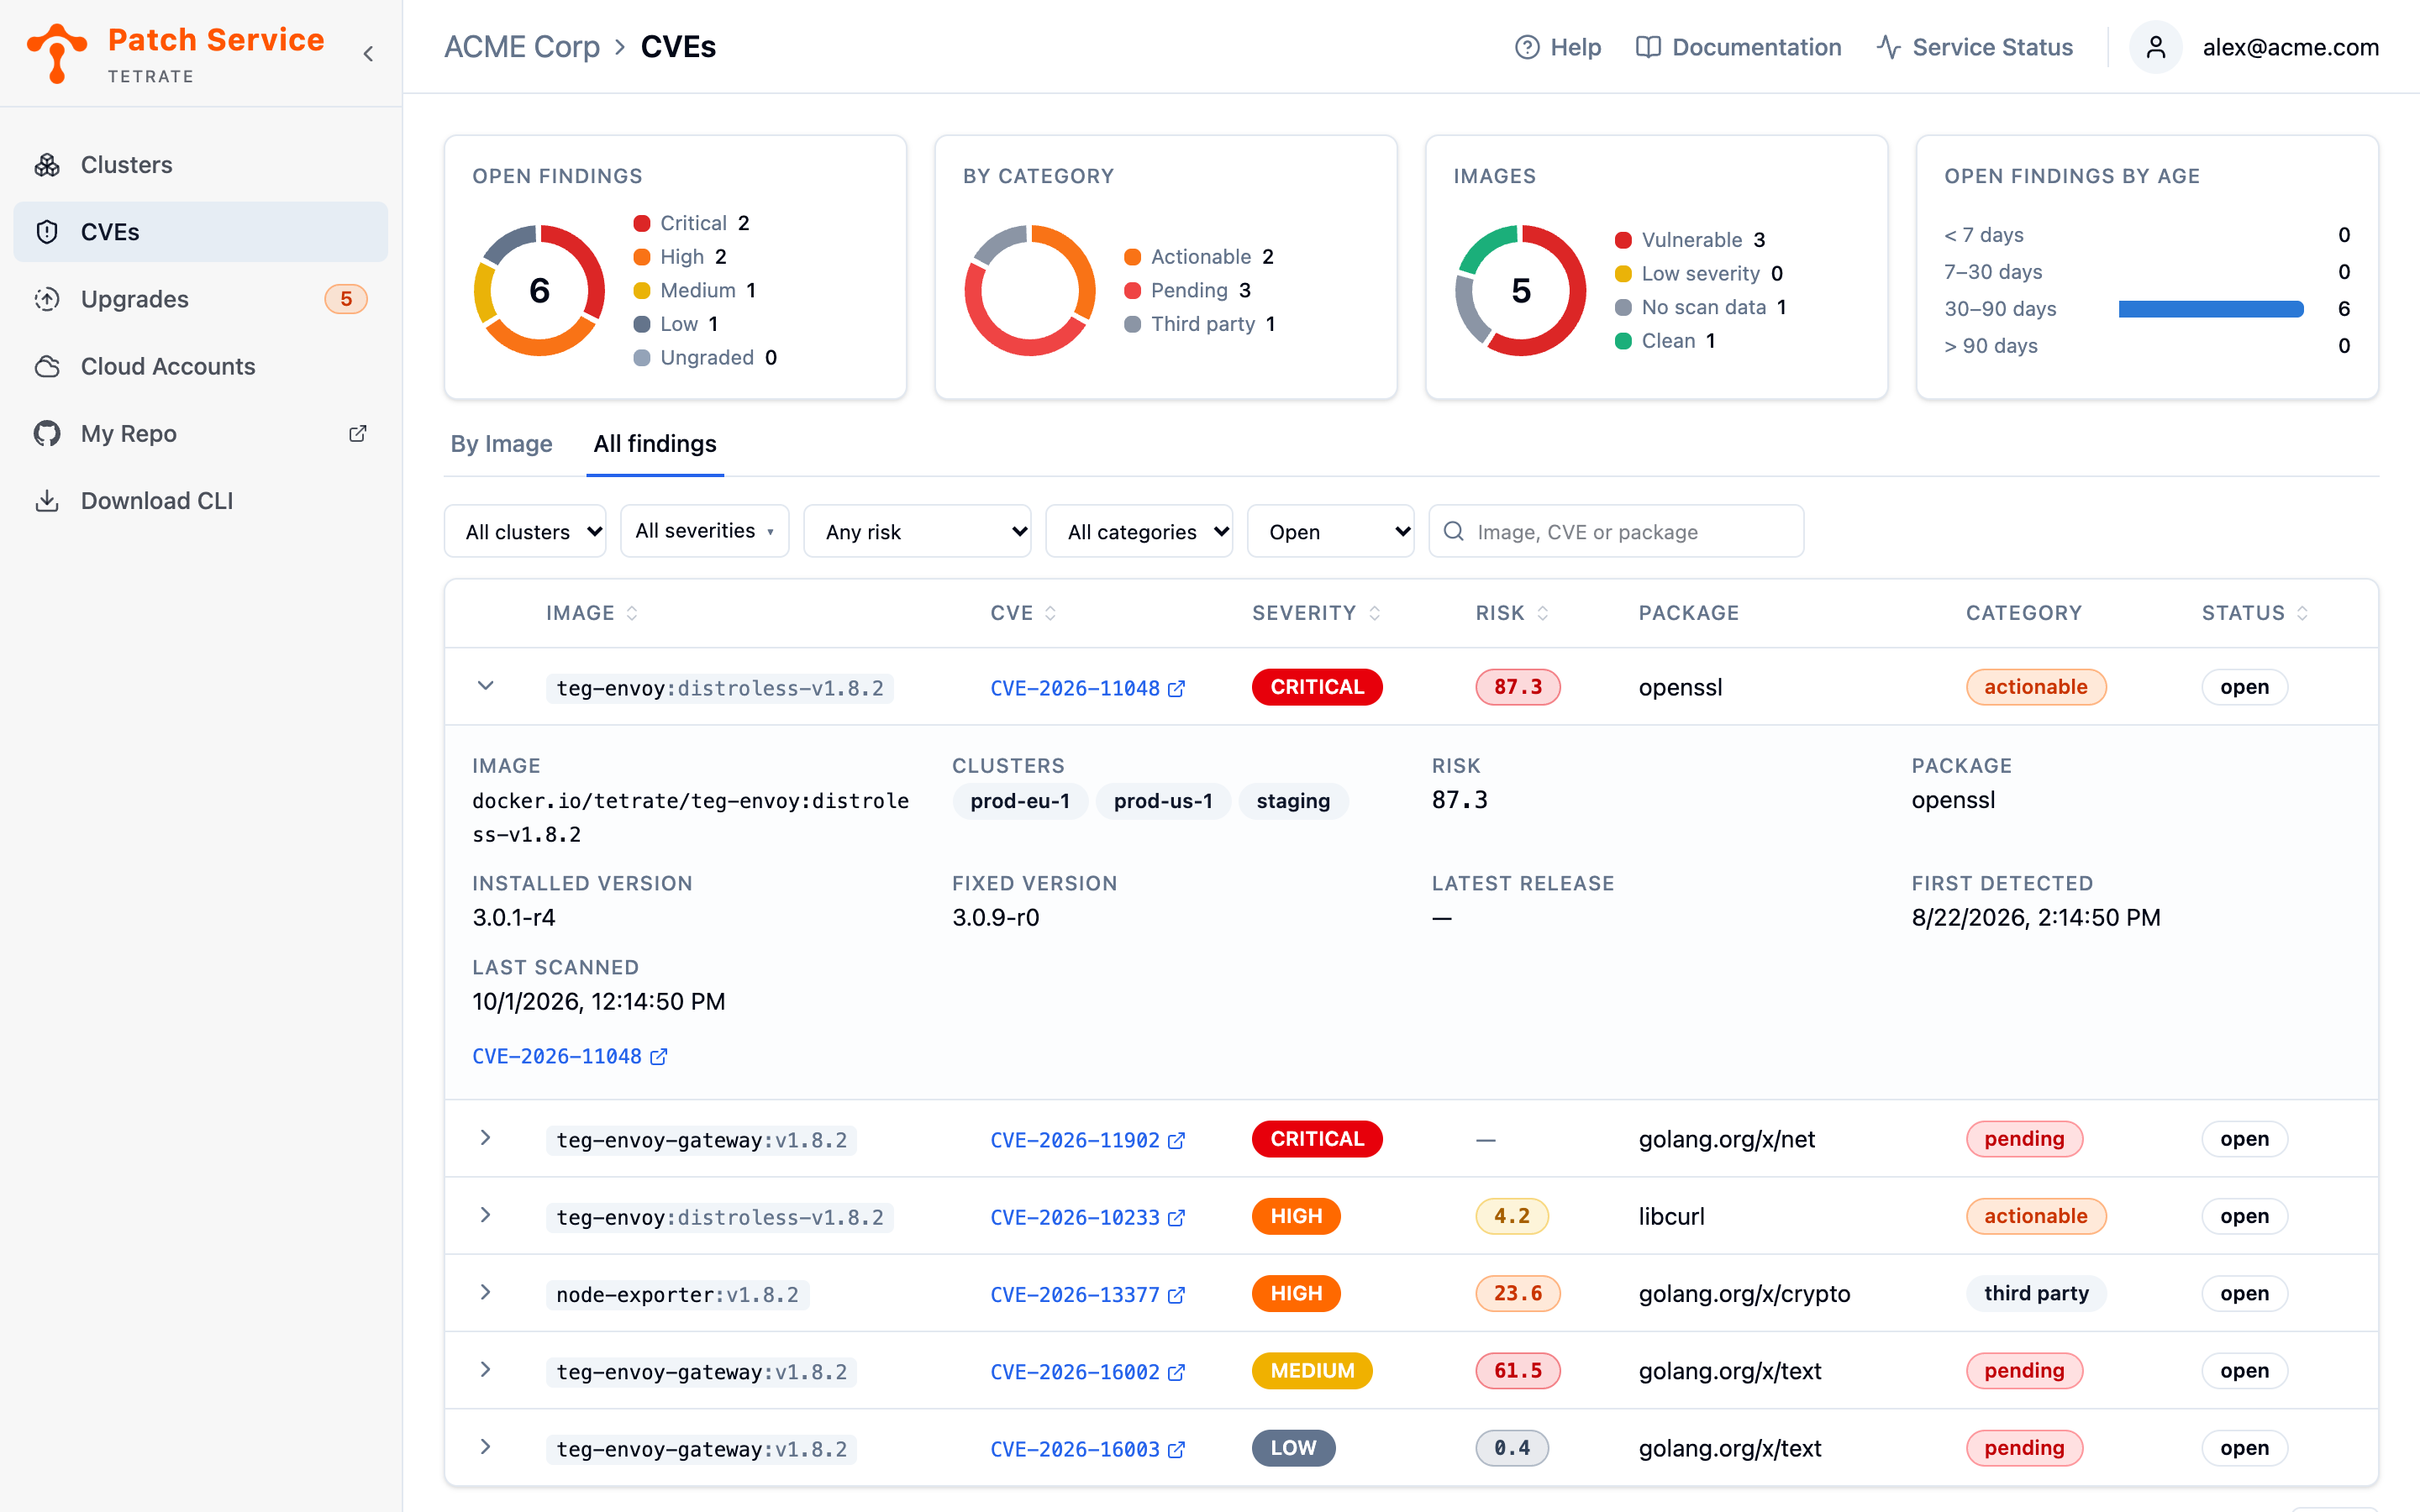Collapse the sidebar with the chevron arrow

pyautogui.click(x=368, y=54)
